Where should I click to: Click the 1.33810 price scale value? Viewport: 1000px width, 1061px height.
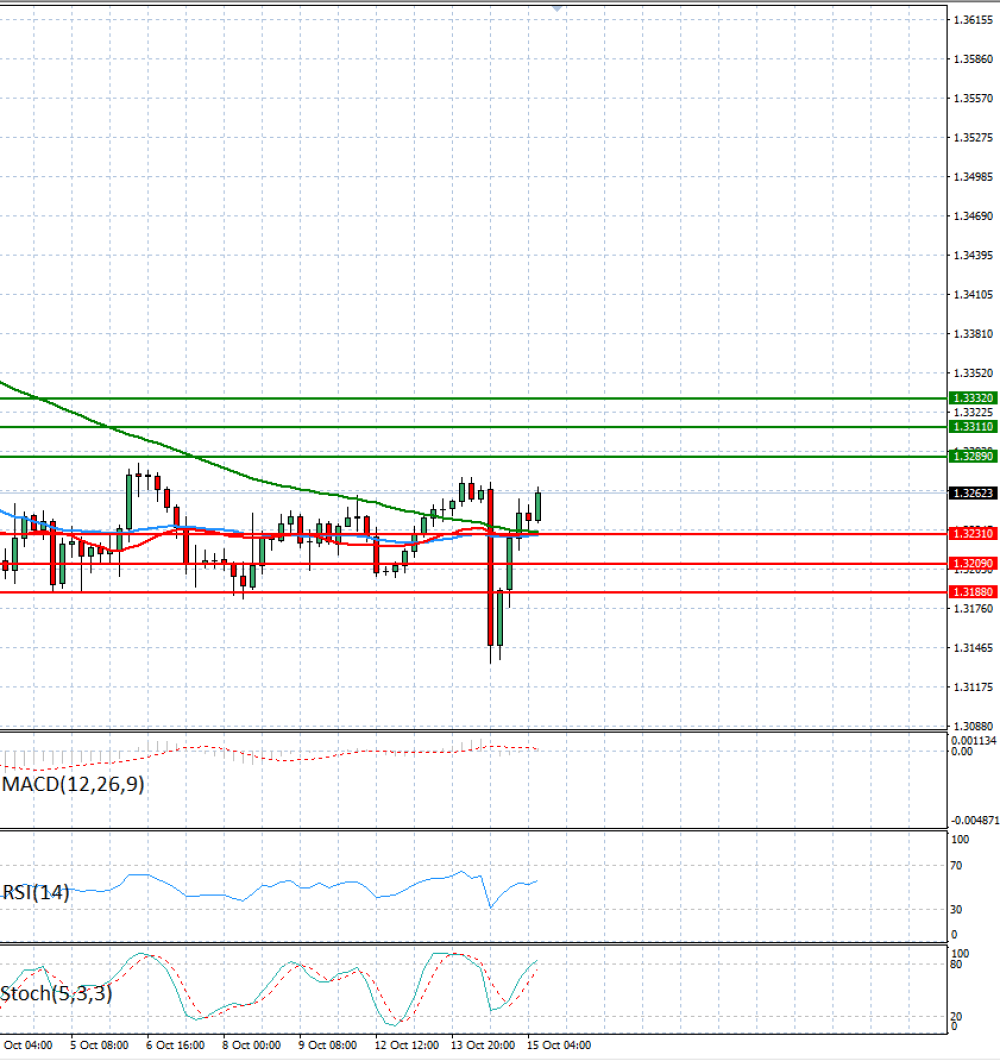pos(973,334)
